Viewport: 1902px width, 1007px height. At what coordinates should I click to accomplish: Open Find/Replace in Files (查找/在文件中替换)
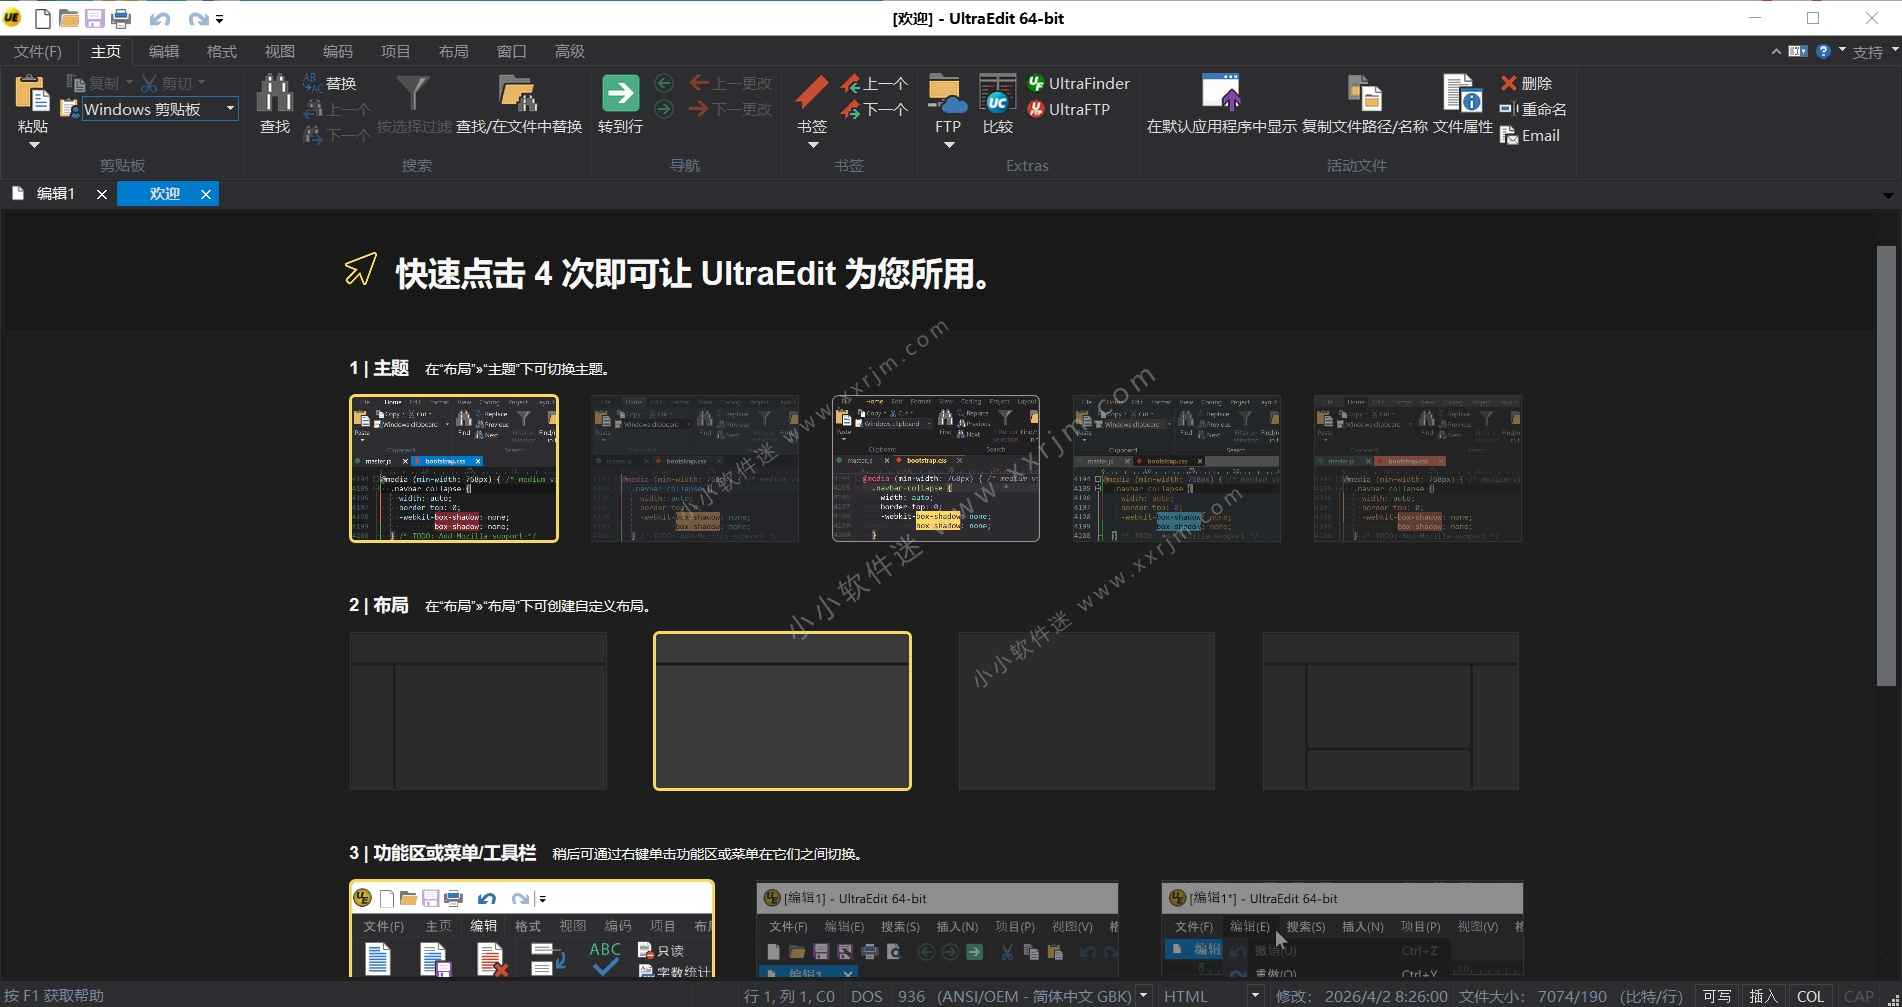[518, 104]
